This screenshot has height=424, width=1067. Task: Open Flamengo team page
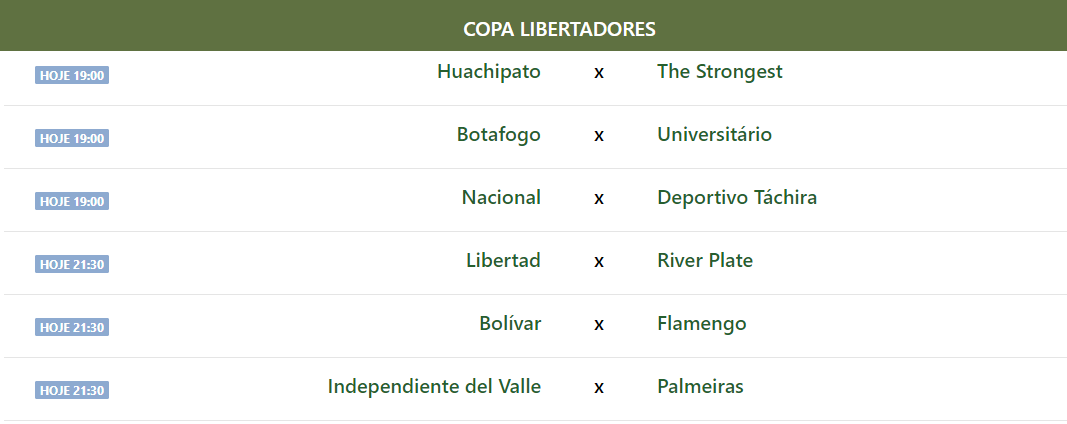pyautogui.click(x=702, y=324)
